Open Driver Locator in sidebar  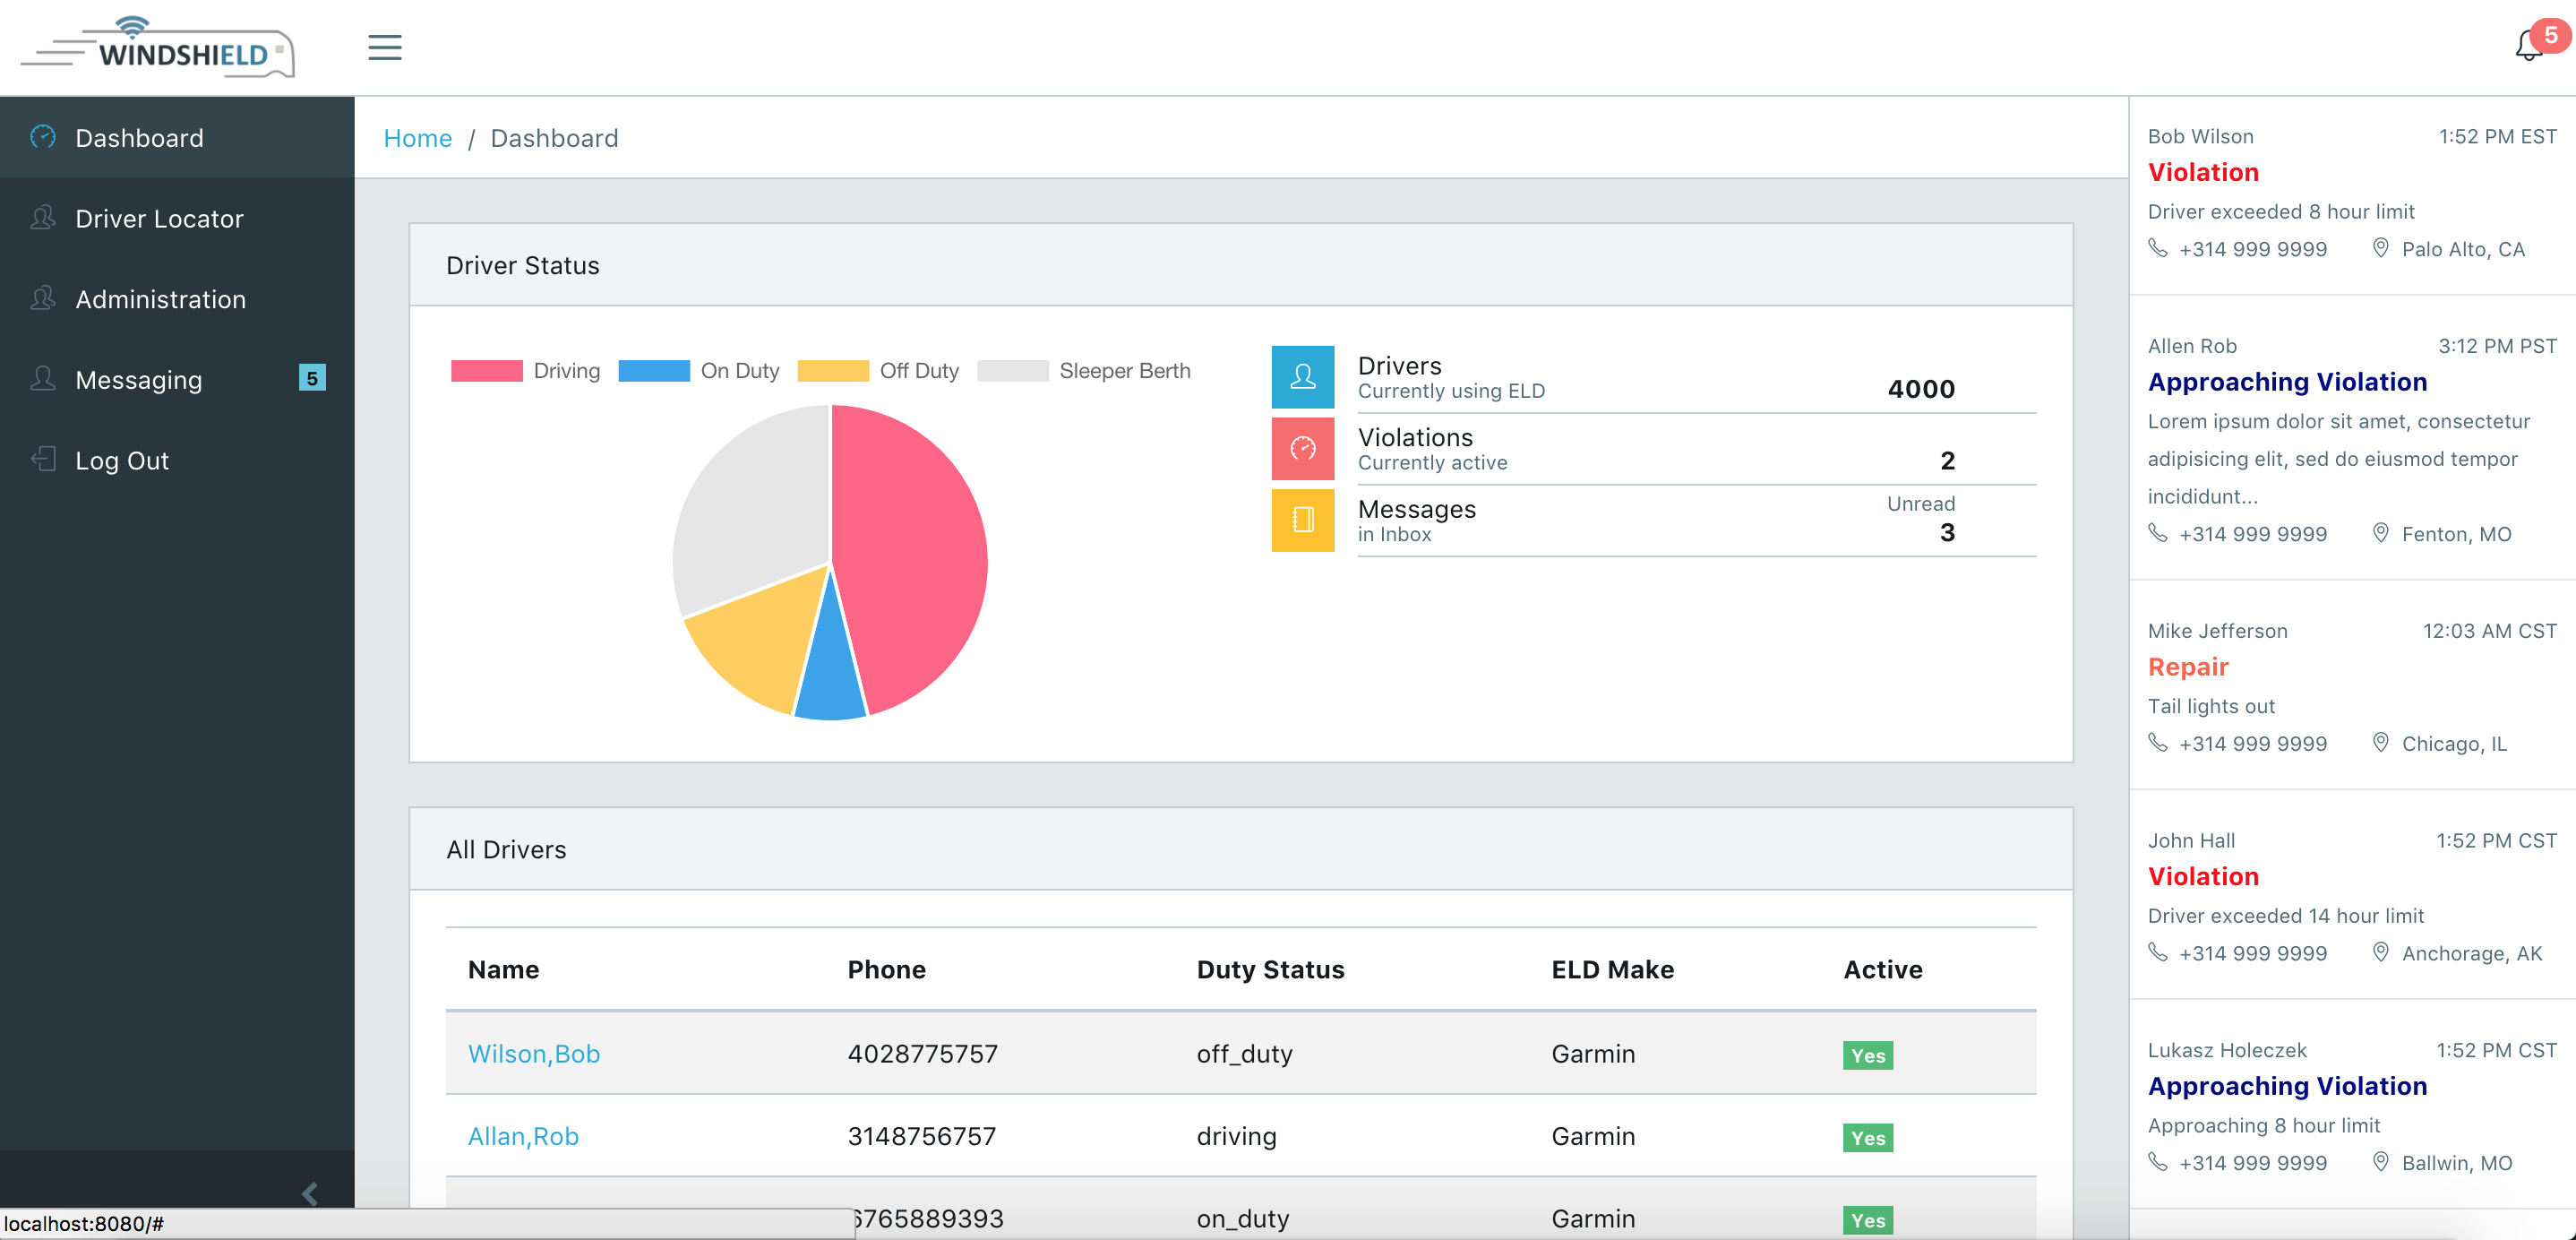[x=159, y=219]
